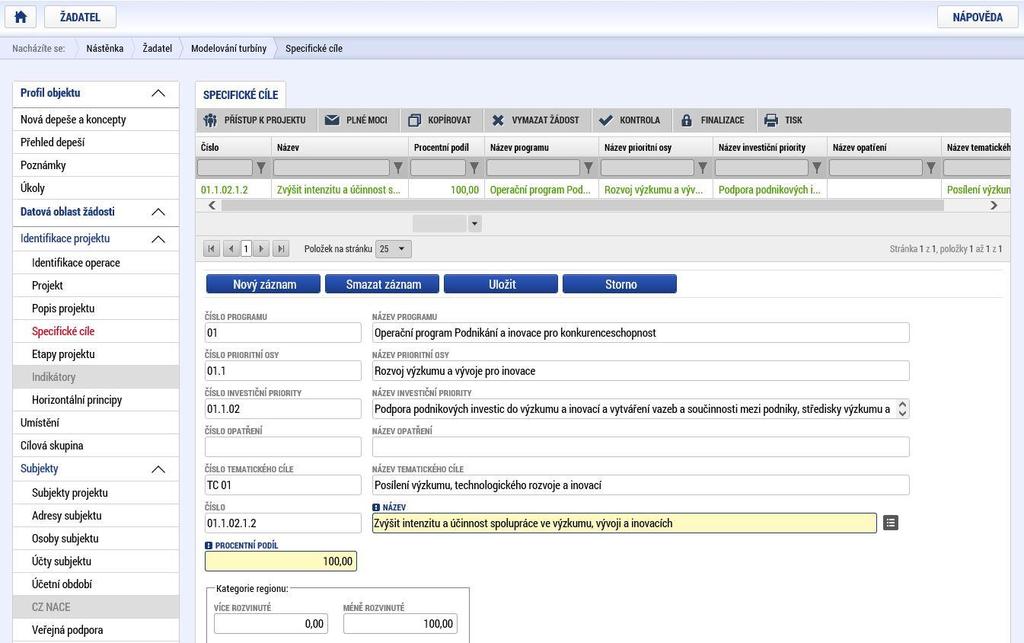Collapse Datová oblast žádosti section

pos(158,212)
